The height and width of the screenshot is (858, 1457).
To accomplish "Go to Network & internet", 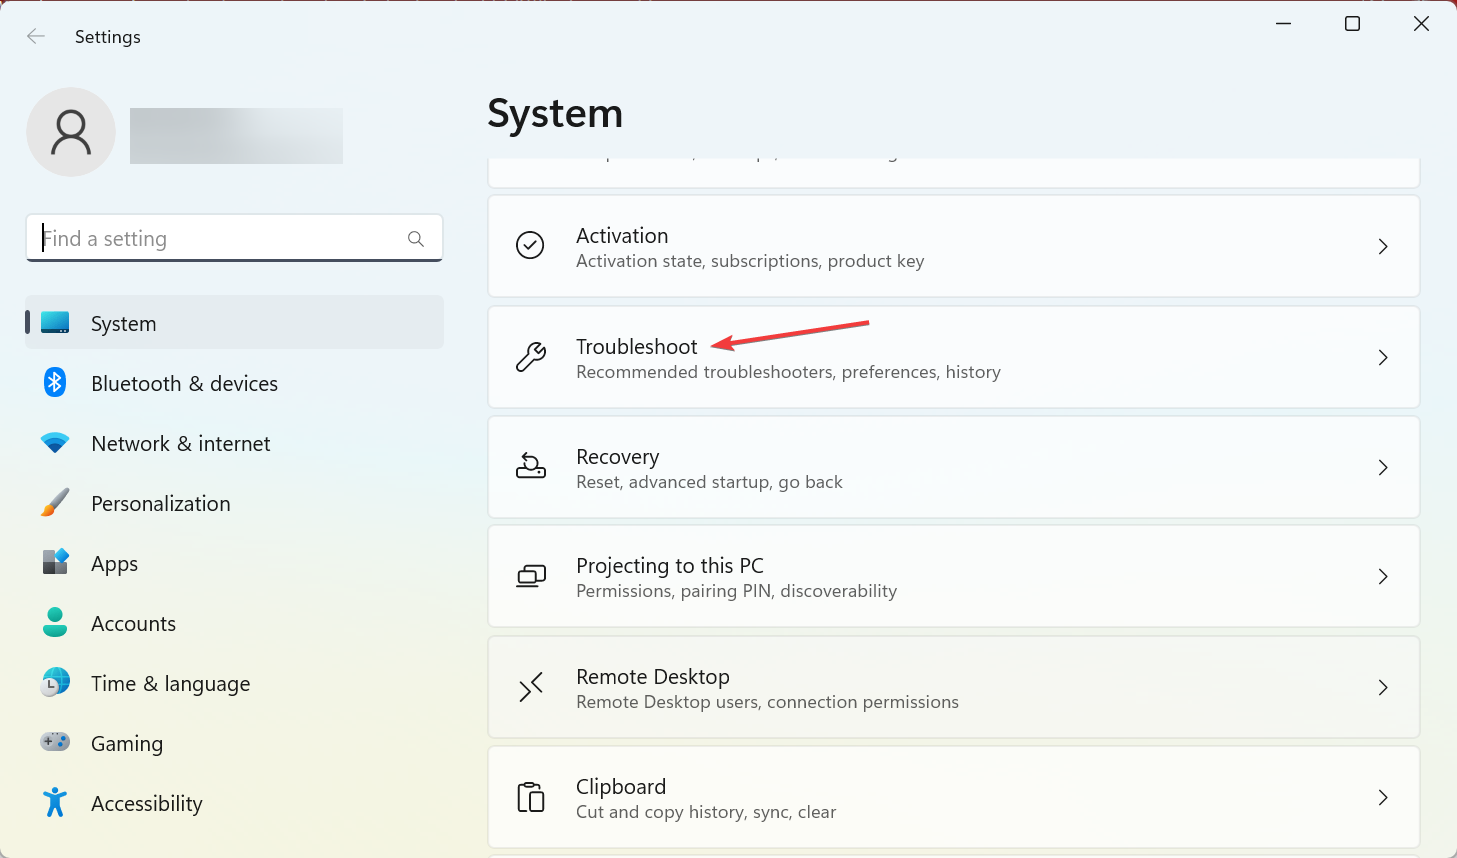I will pyautogui.click(x=234, y=443).
